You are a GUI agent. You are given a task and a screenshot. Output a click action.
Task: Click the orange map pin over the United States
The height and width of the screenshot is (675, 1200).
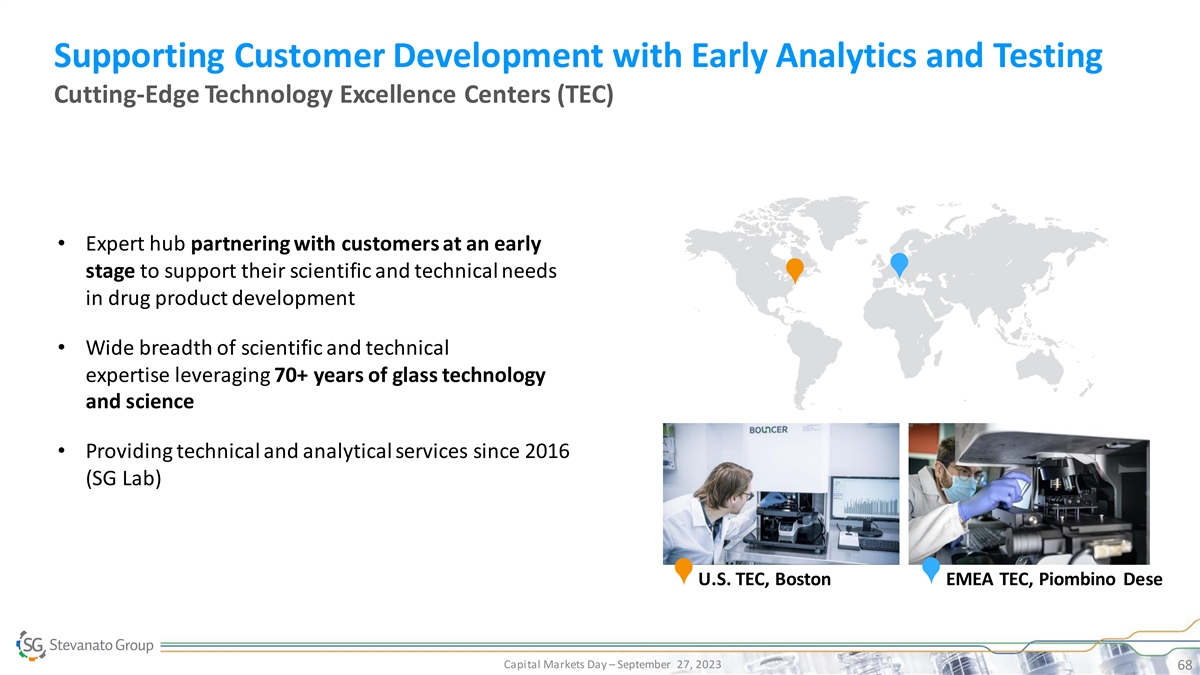coord(794,269)
